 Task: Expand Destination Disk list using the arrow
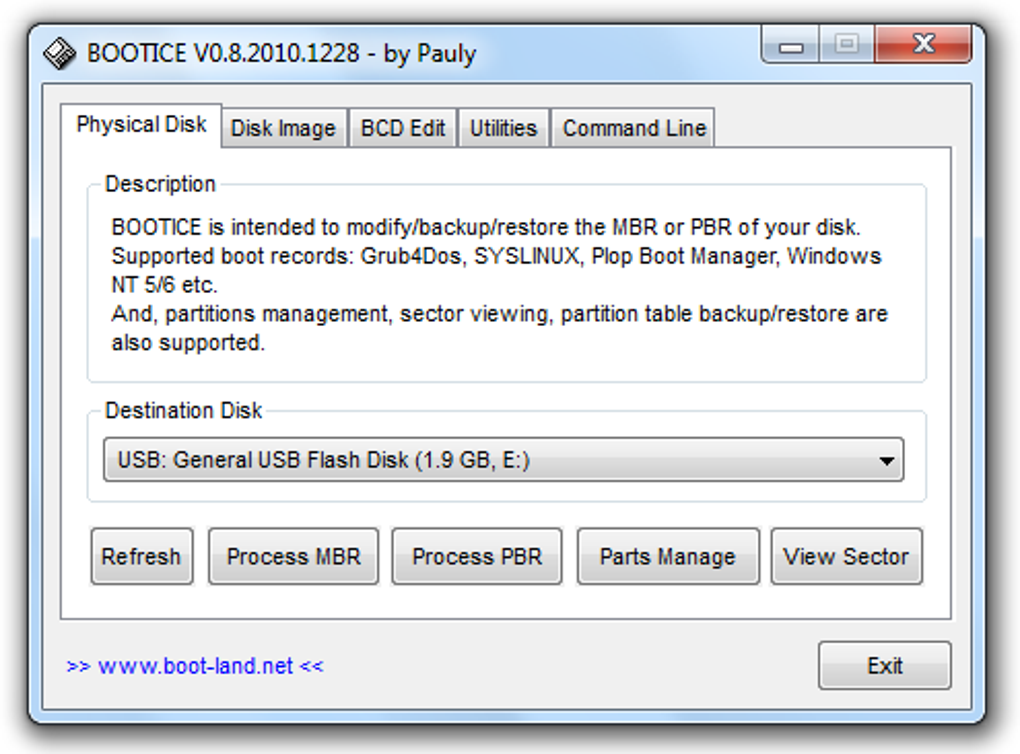pyautogui.click(x=885, y=461)
